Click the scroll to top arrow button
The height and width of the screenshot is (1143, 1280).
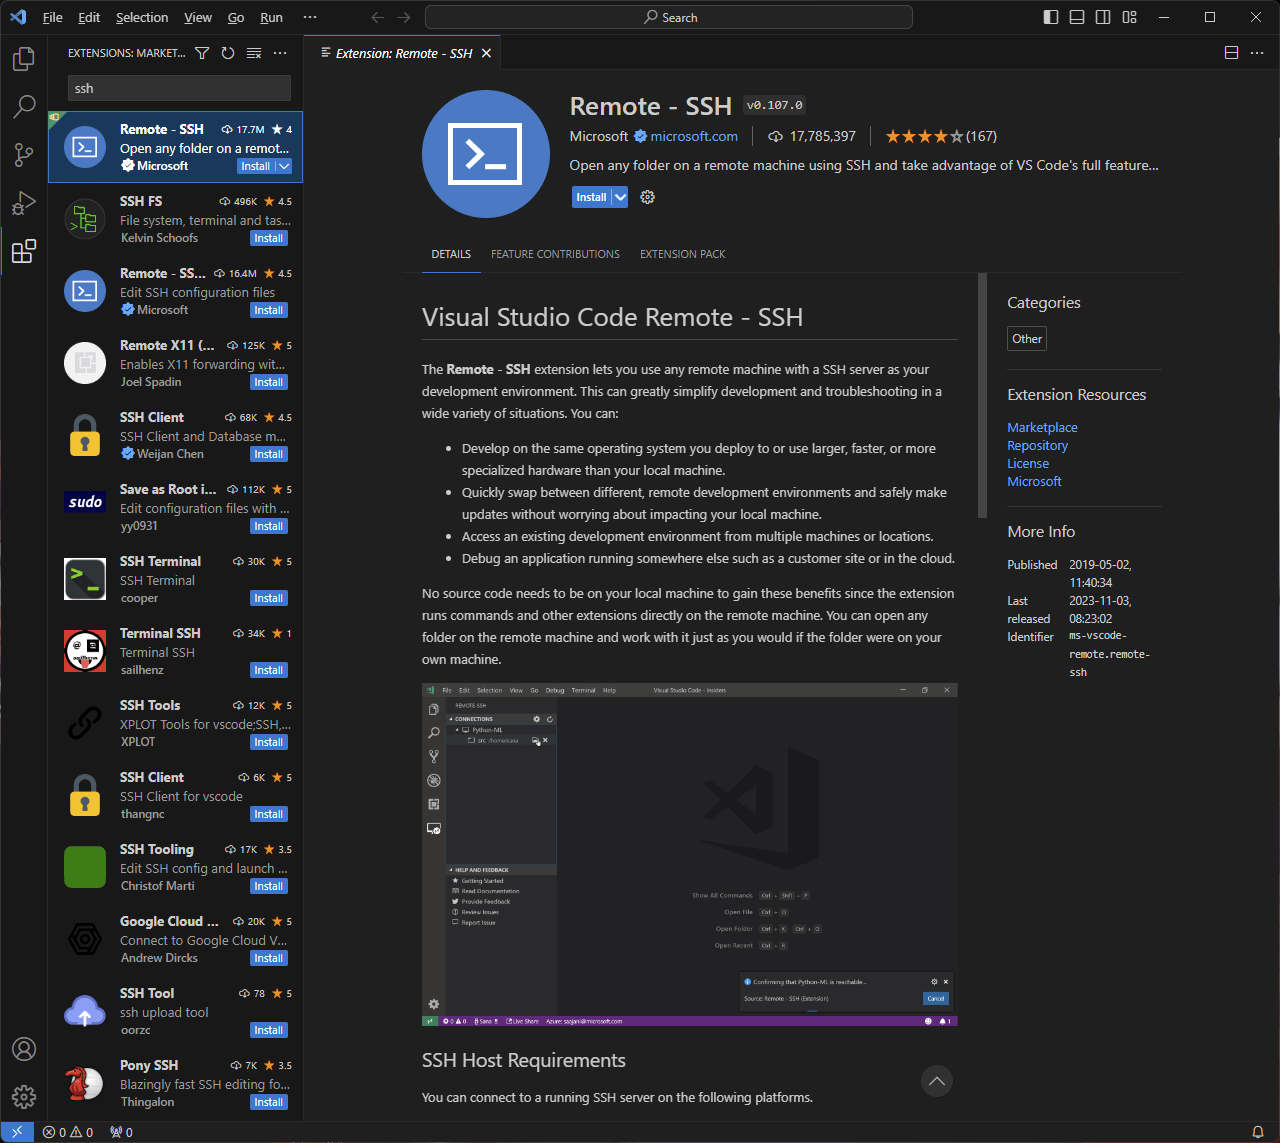pos(936,1081)
